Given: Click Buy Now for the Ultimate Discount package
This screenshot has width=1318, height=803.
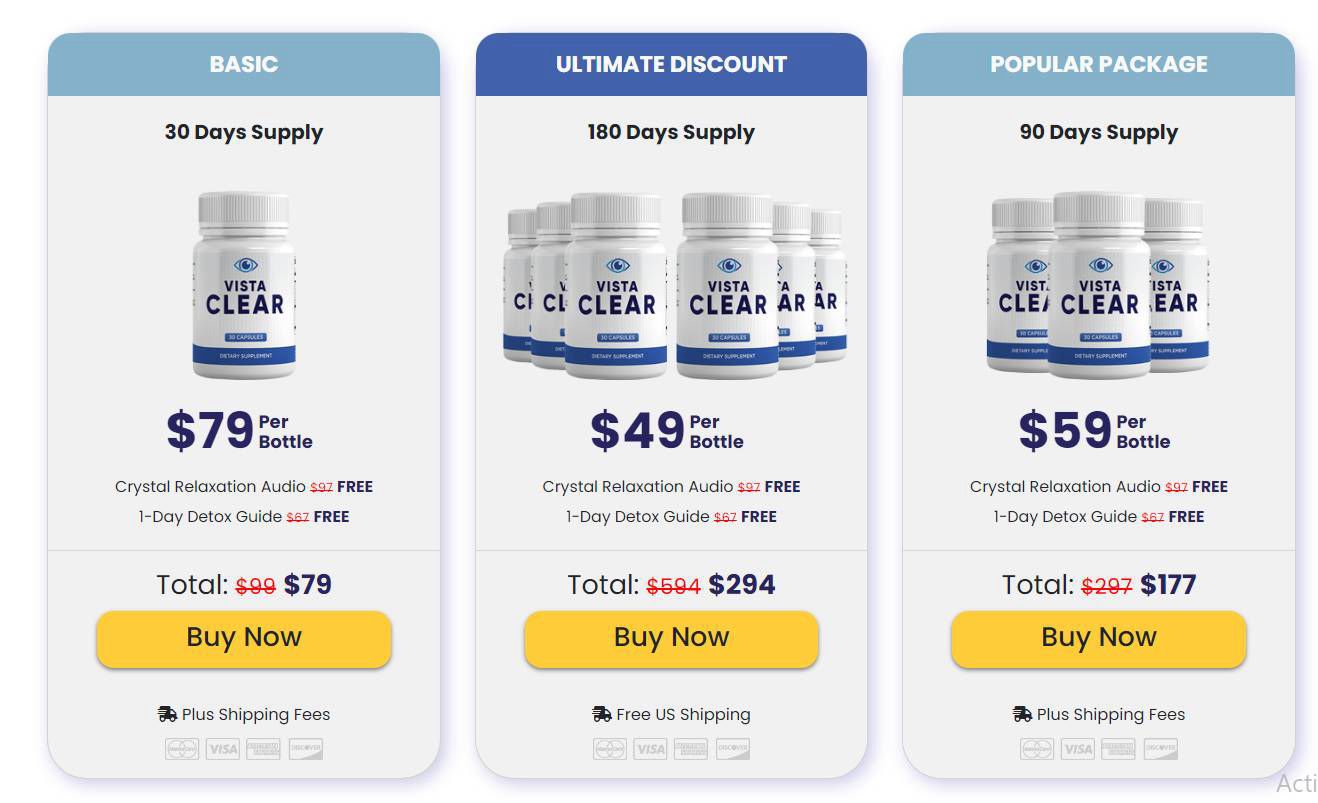Looking at the screenshot, I should [x=671, y=638].
